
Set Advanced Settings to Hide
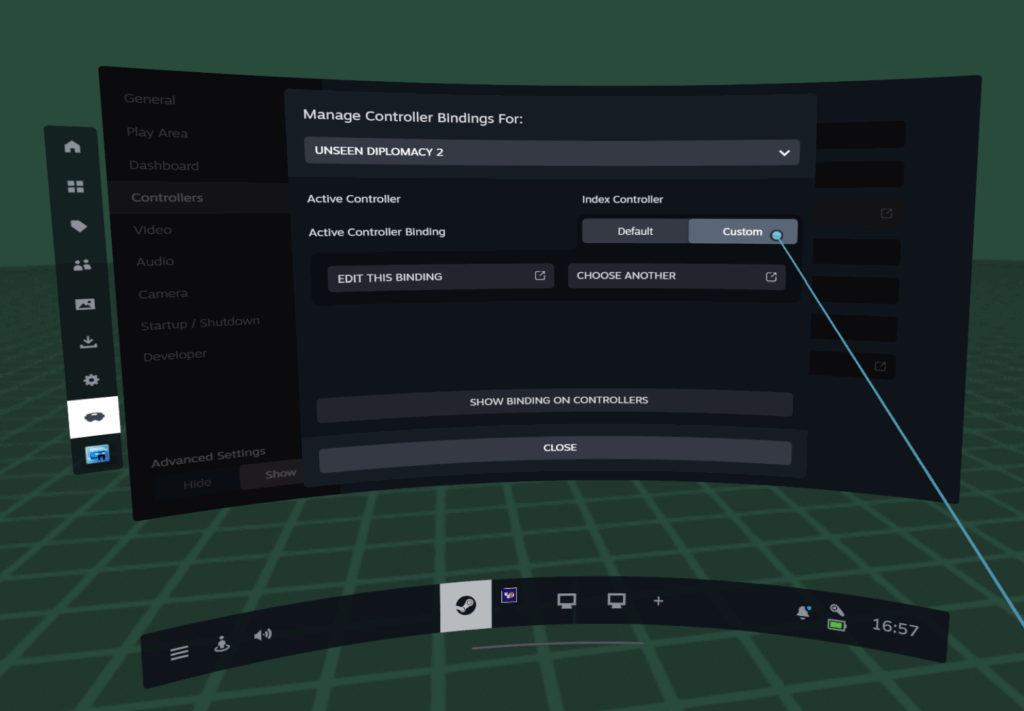point(197,483)
